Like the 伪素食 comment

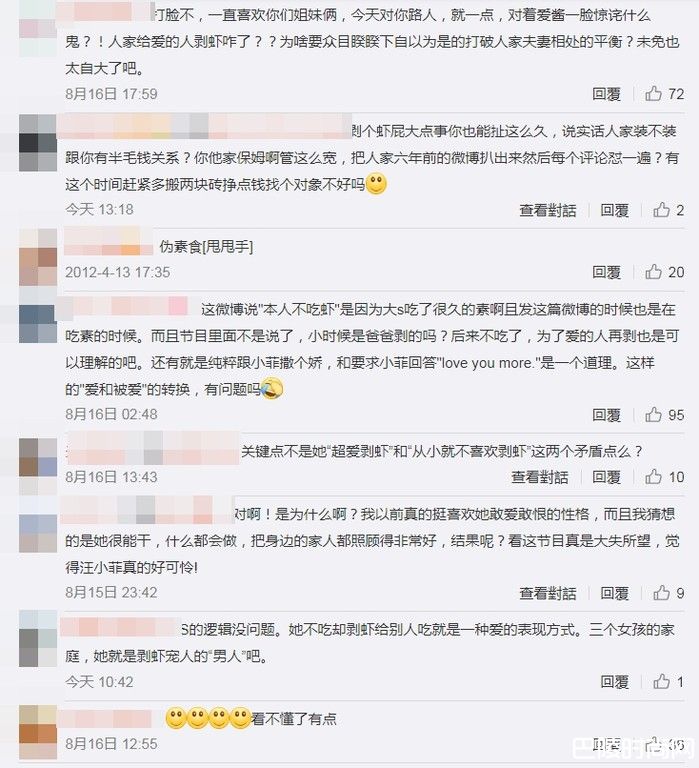coord(653,271)
